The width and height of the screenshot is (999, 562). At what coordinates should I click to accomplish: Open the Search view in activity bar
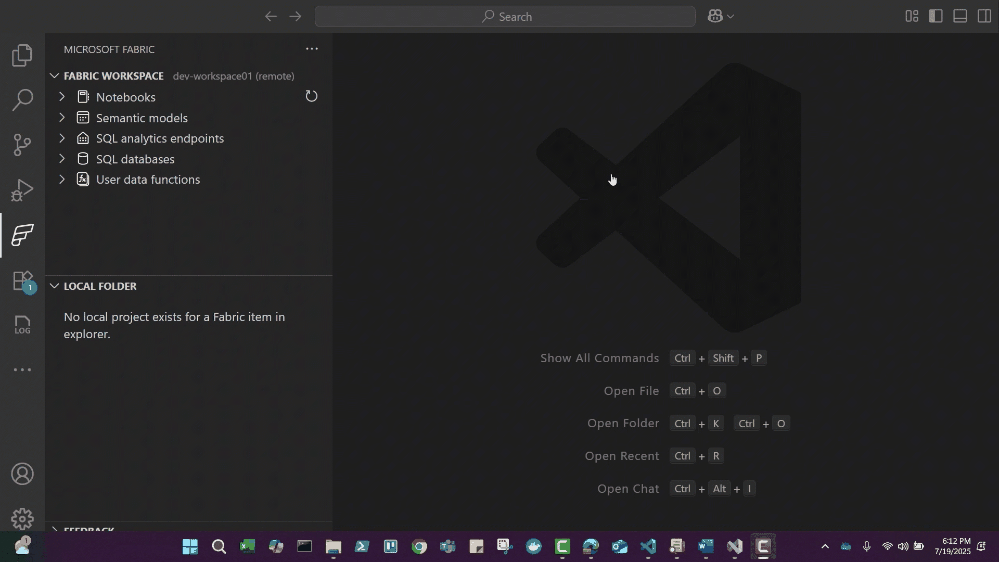[x=22, y=100]
